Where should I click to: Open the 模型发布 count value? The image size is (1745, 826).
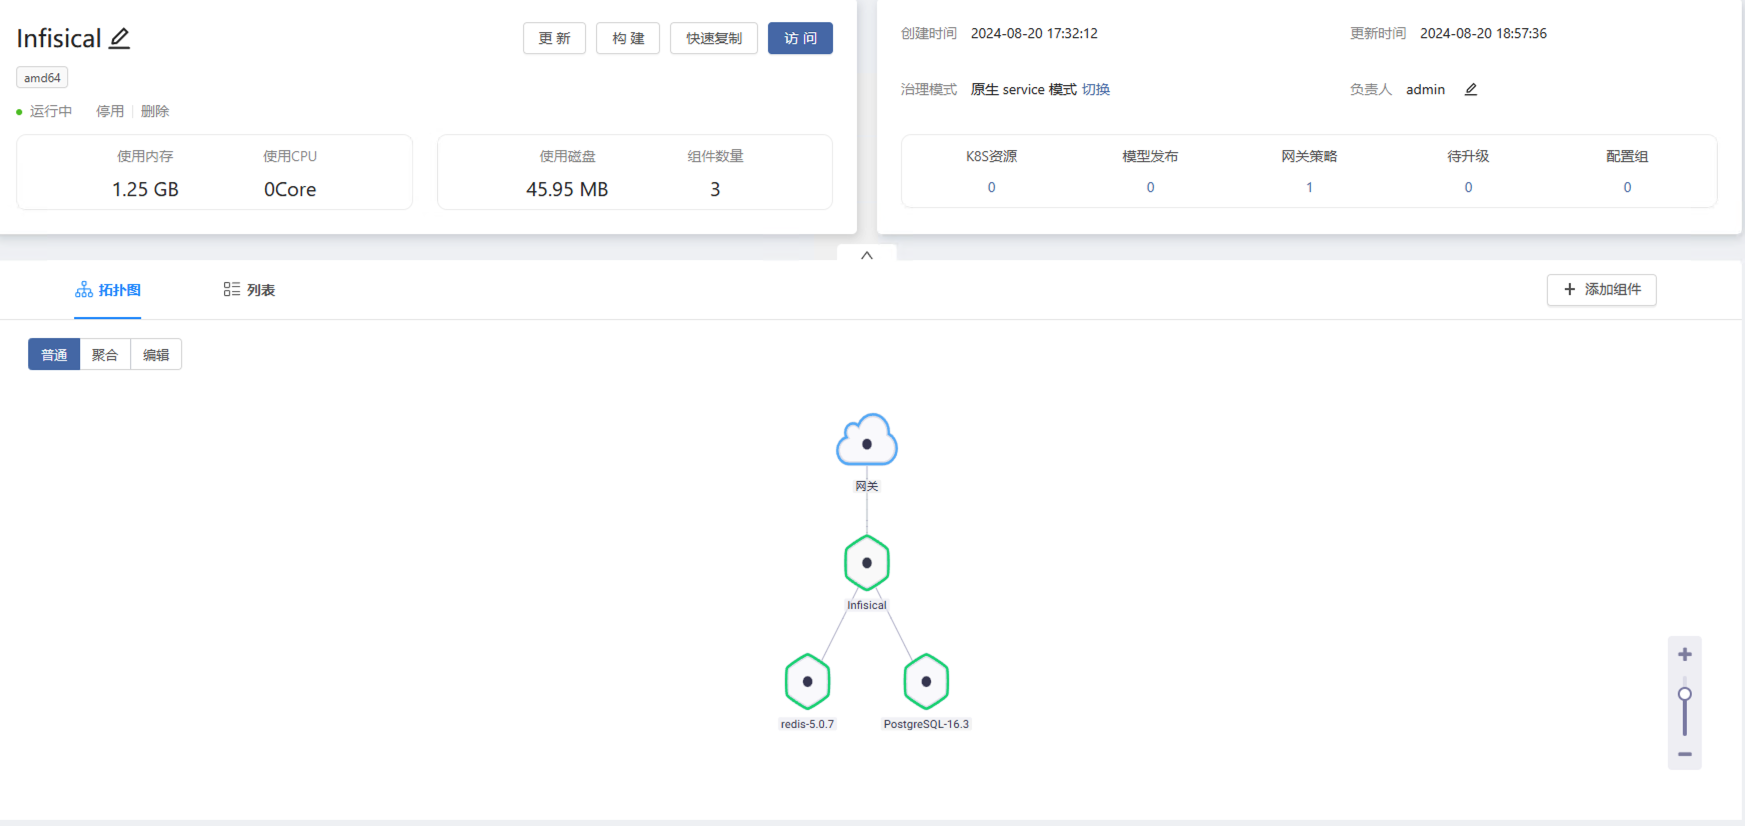coord(1150,187)
